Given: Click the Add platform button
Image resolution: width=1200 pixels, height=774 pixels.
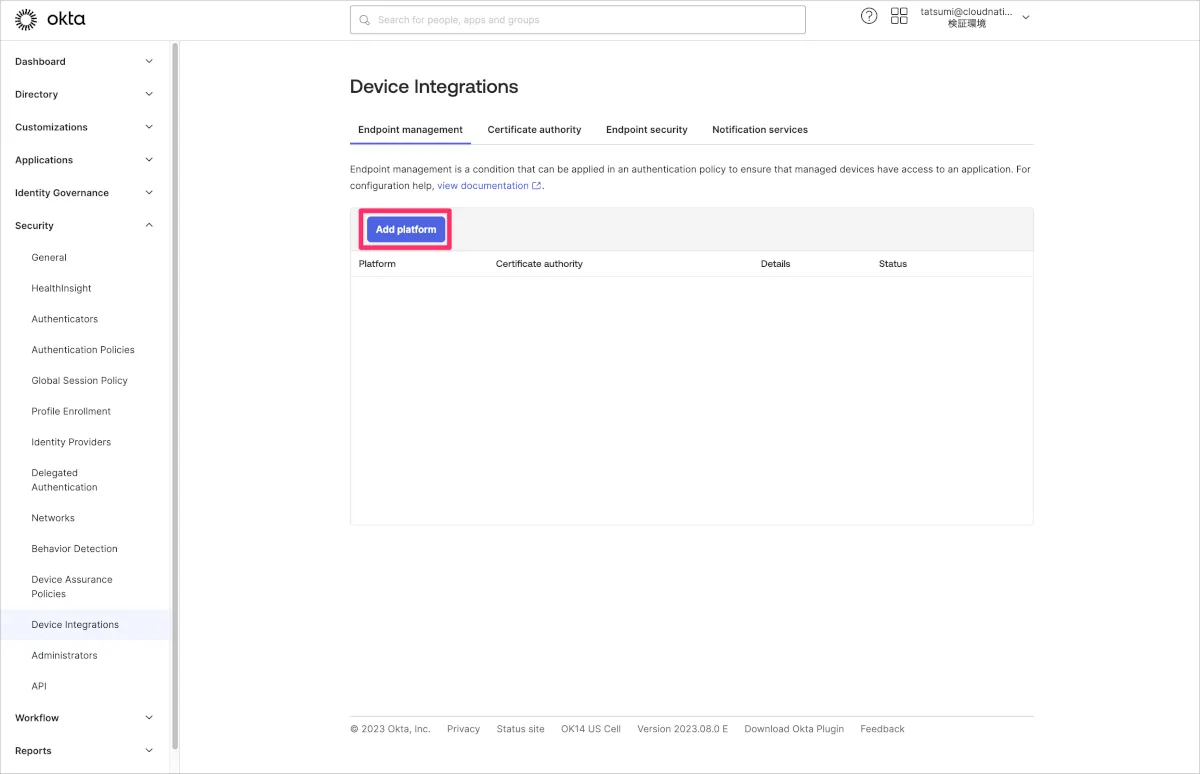Looking at the screenshot, I should [406, 230].
